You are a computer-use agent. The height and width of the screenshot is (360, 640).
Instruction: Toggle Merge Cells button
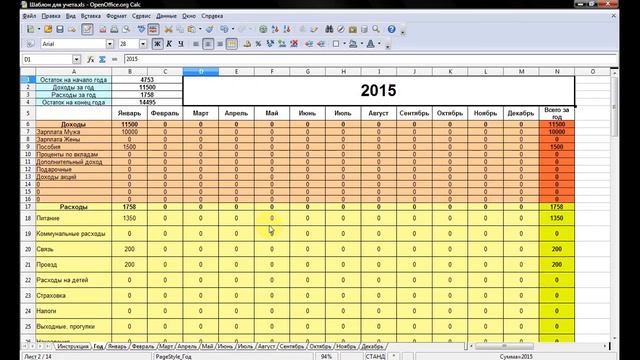231,44
